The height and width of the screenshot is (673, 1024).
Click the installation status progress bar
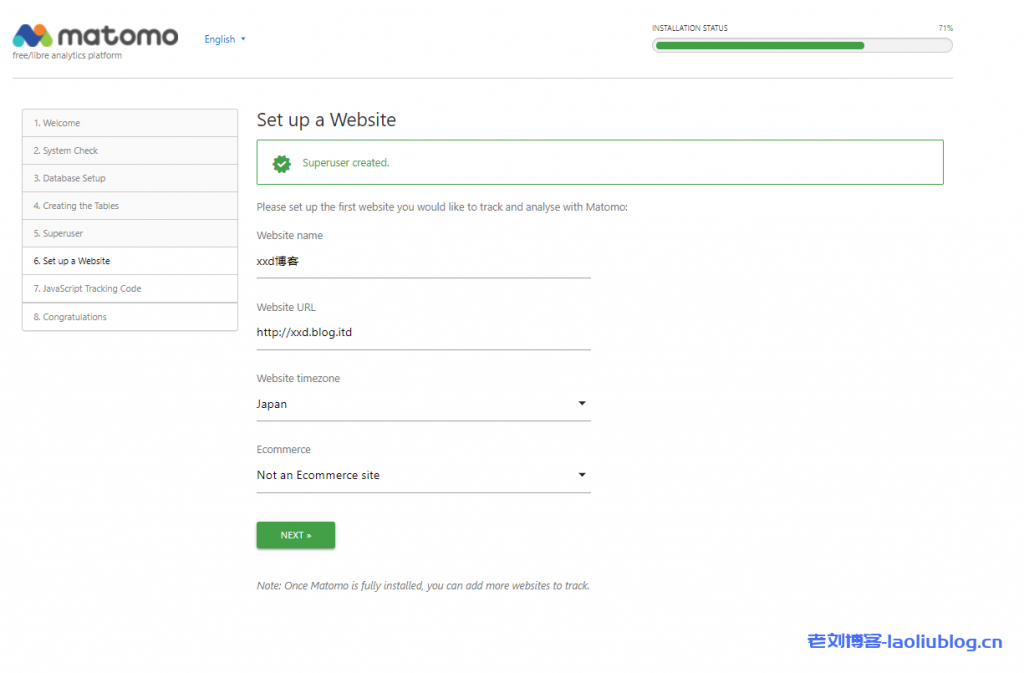[802, 45]
